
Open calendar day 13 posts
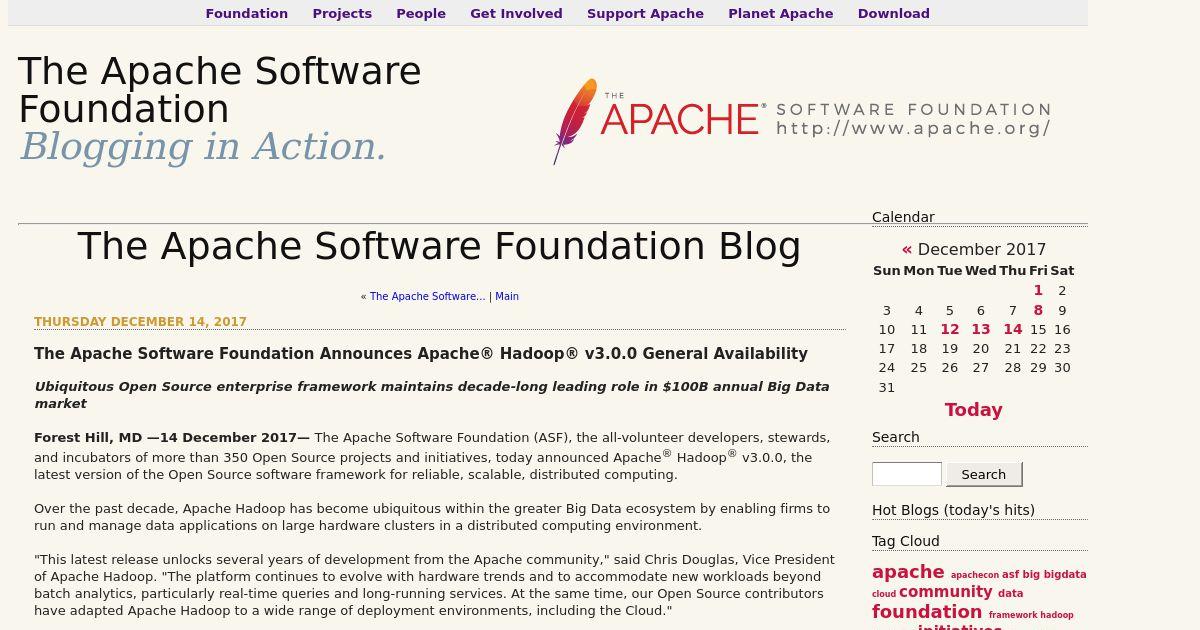coord(980,329)
